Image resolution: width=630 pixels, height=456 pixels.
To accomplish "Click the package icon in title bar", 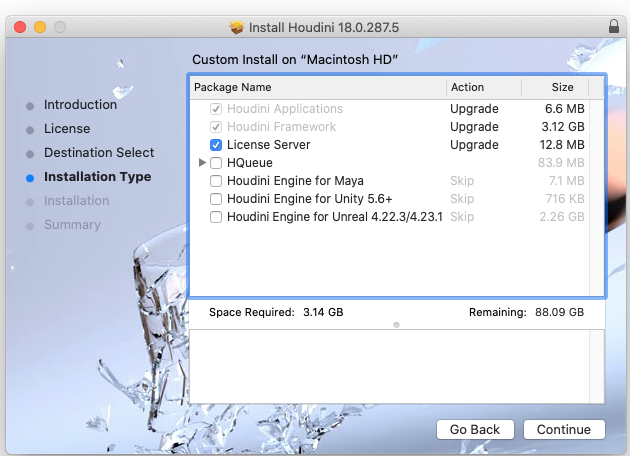I will 237,25.
